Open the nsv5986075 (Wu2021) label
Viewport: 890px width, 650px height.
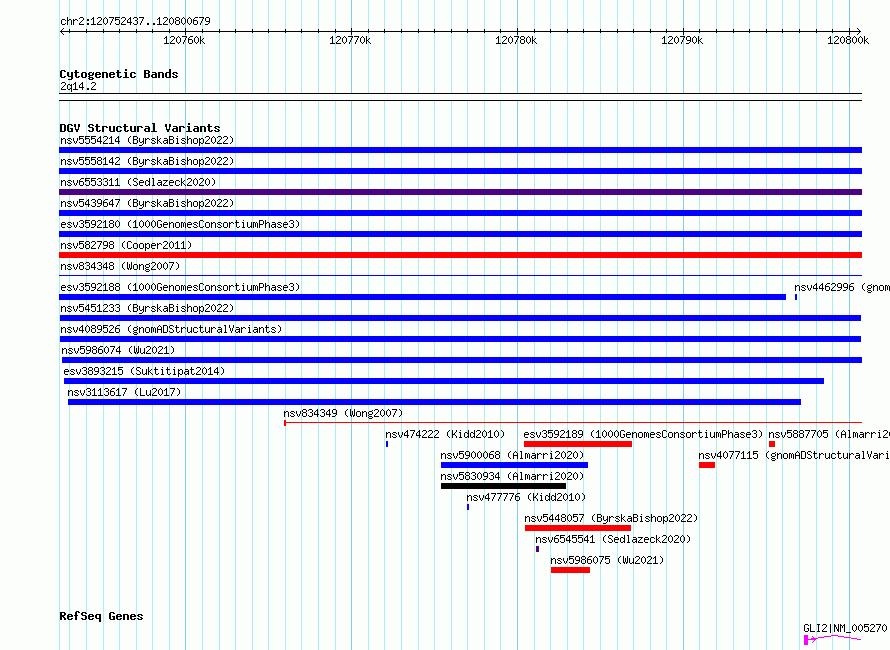click(607, 560)
